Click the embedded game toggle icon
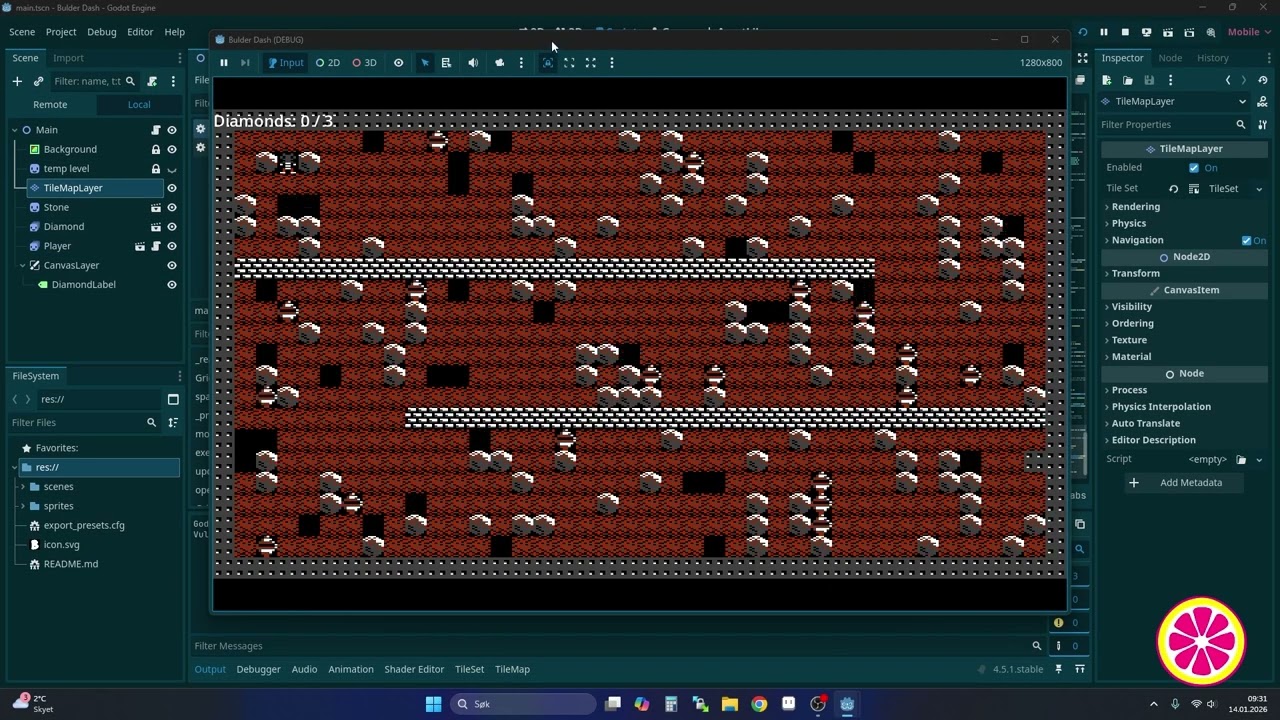 pos(548,62)
